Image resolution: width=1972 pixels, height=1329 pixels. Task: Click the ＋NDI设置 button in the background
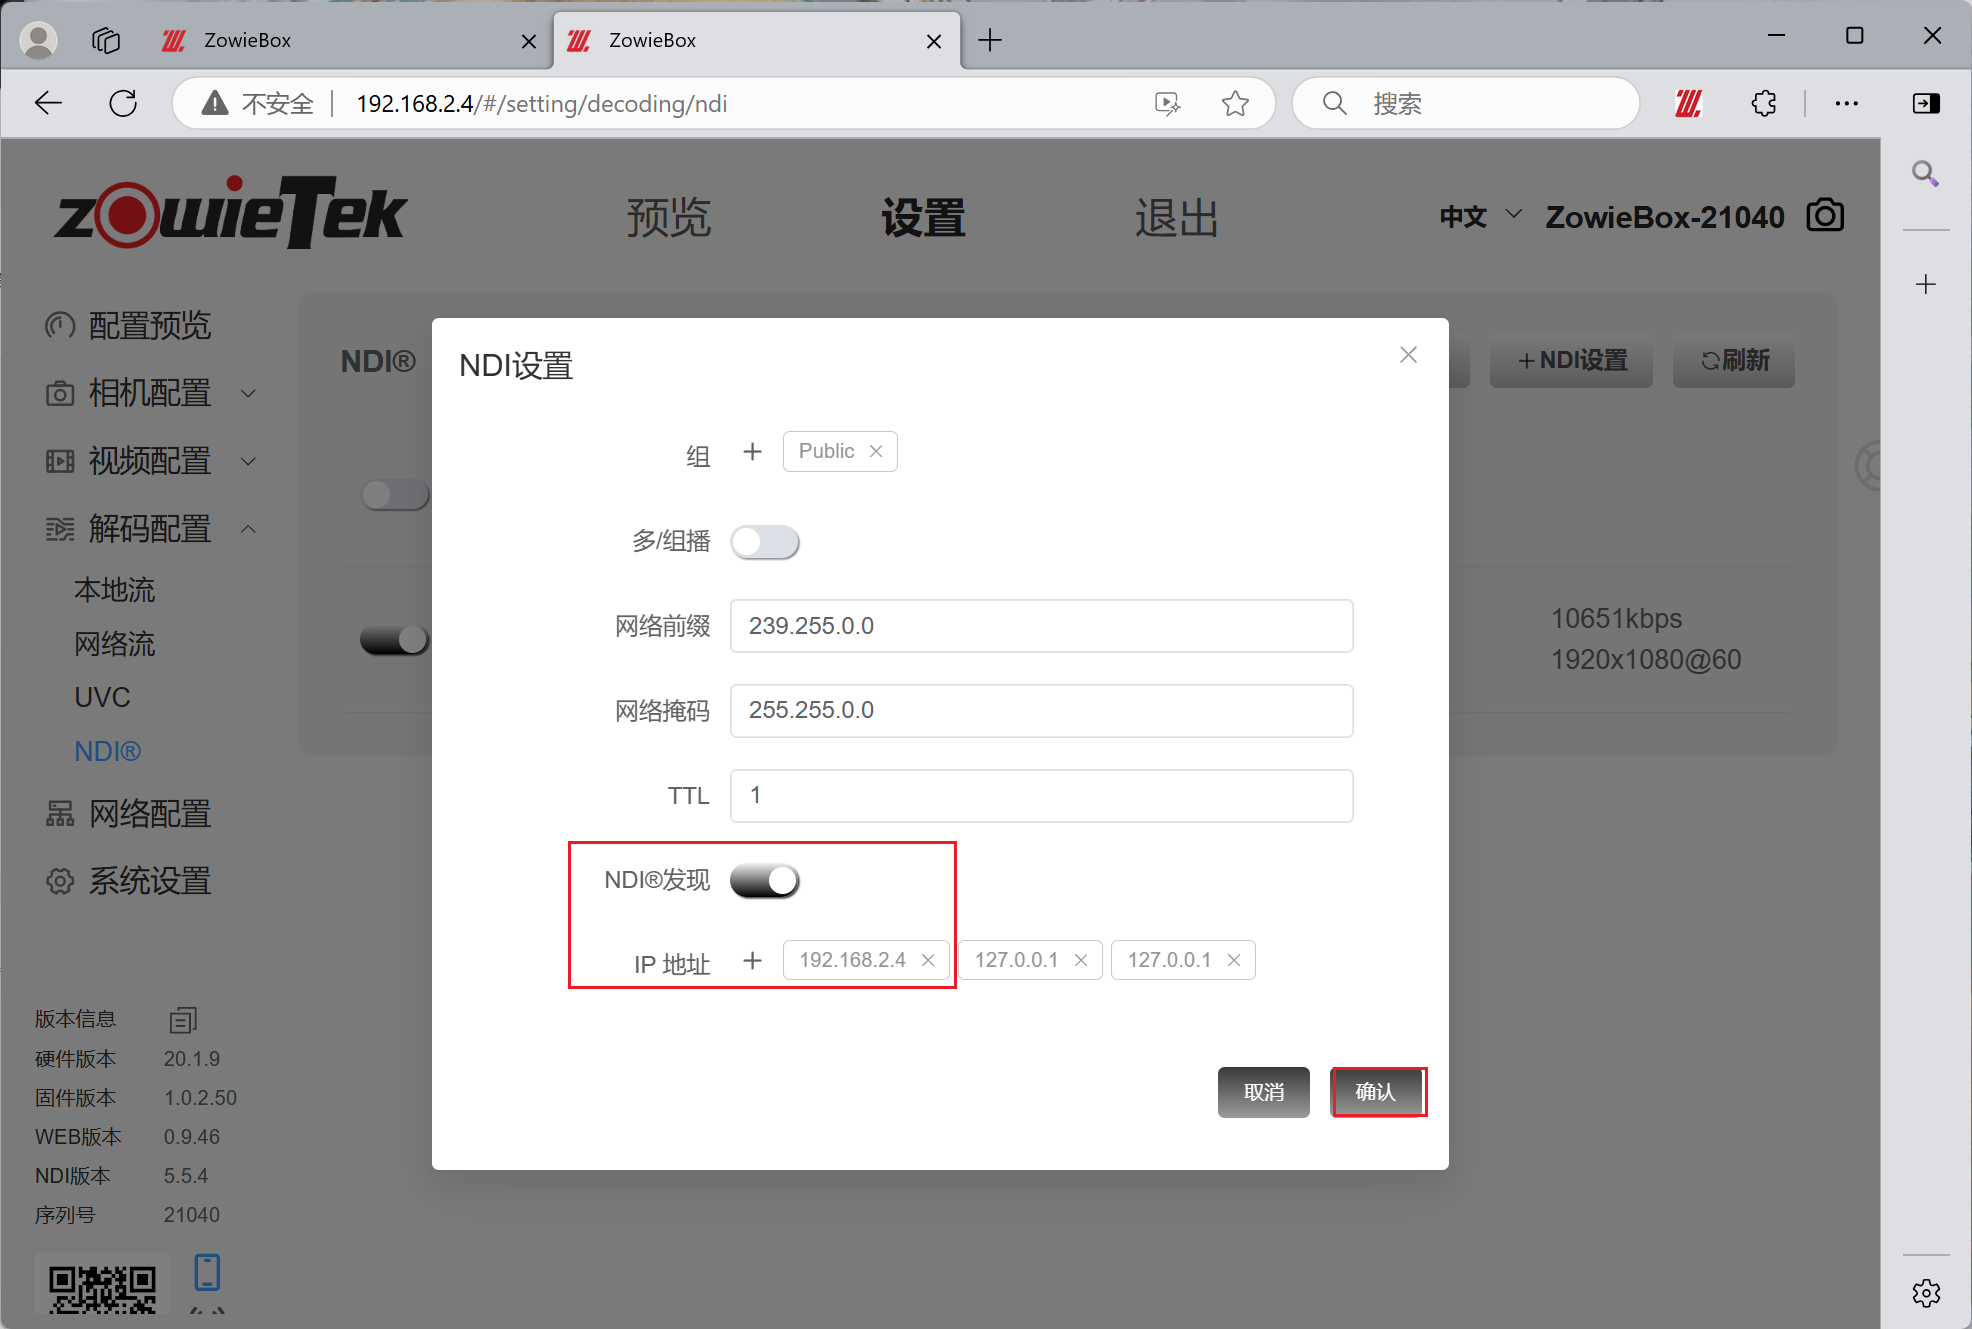point(1571,361)
